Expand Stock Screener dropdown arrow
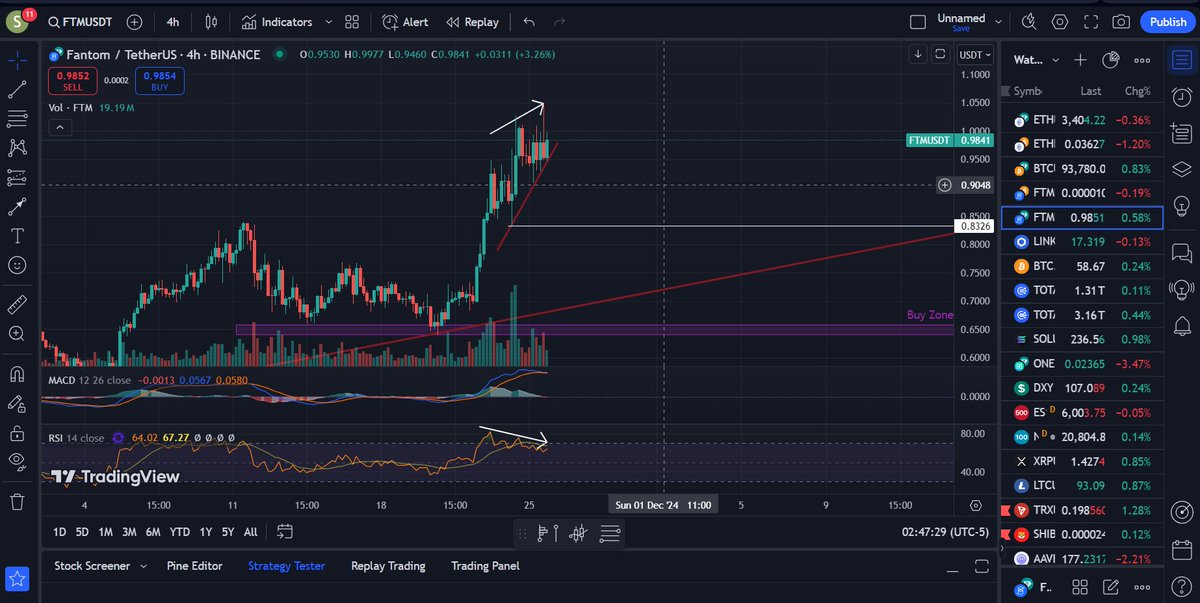This screenshot has height=603, width=1200. 143,566
